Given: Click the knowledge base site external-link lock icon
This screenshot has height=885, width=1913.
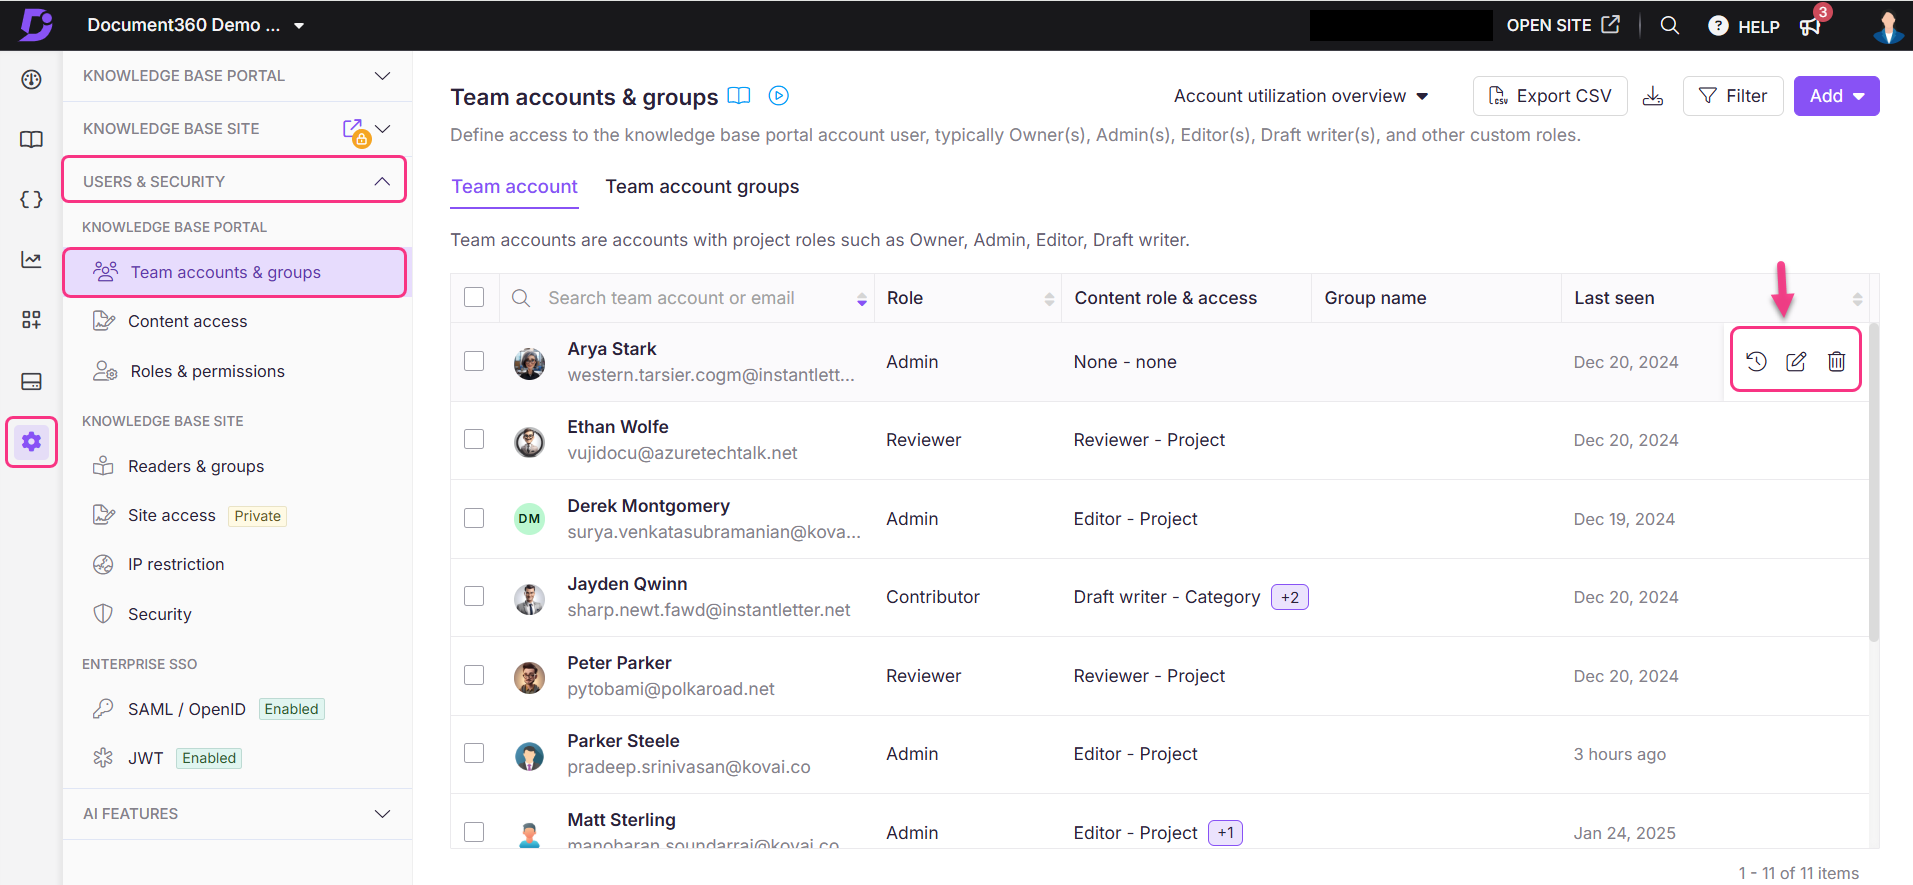Looking at the screenshot, I should click(356, 131).
